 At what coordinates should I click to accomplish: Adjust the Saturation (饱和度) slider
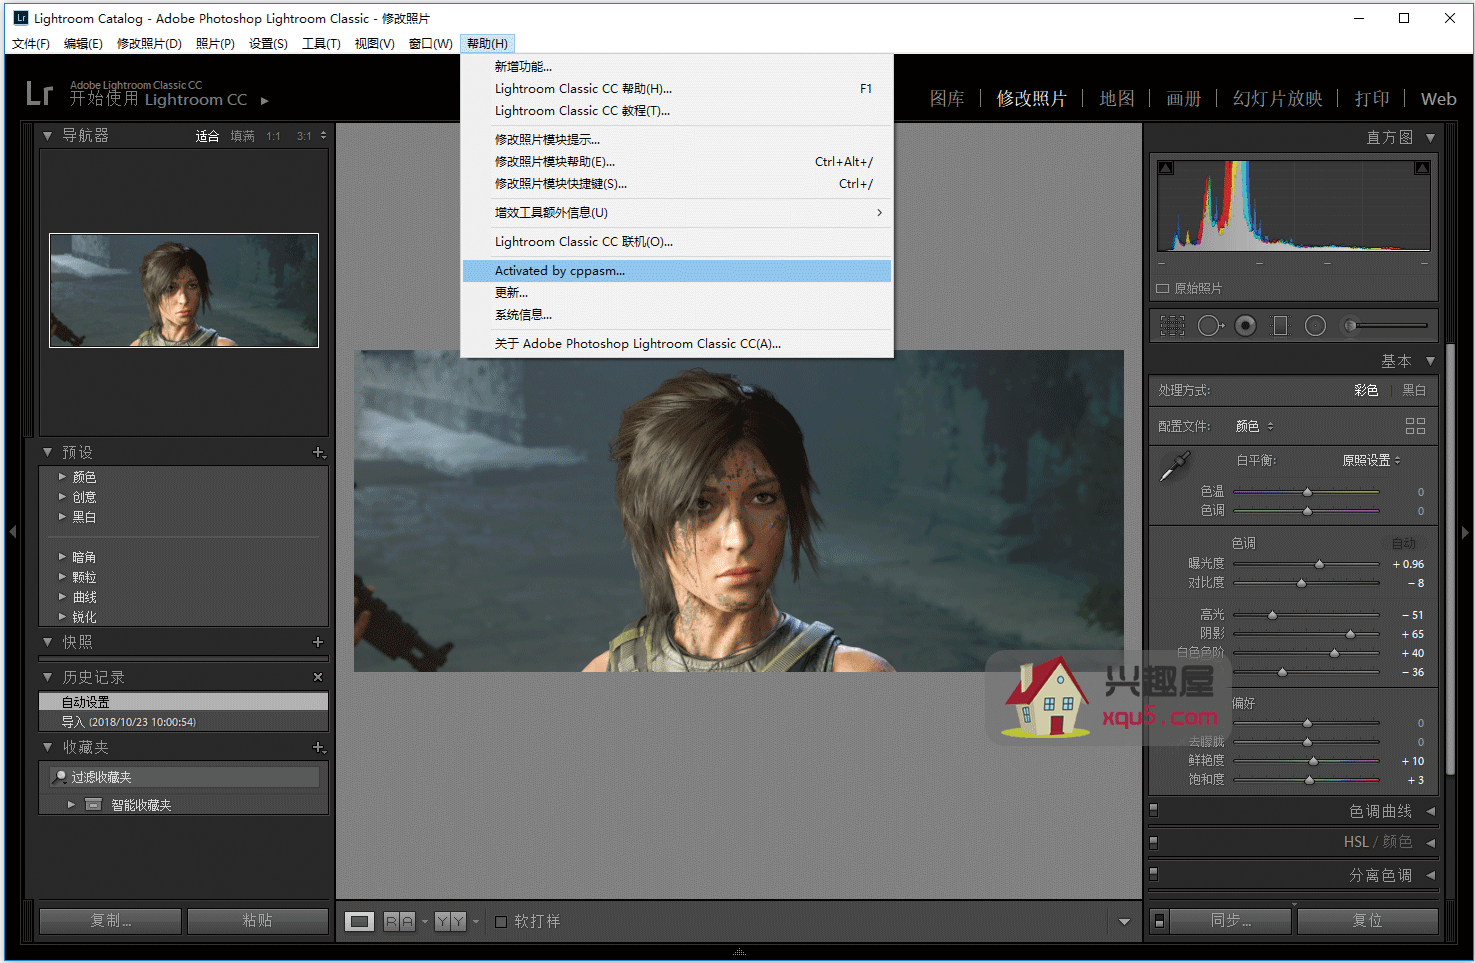[x=1306, y=780]
